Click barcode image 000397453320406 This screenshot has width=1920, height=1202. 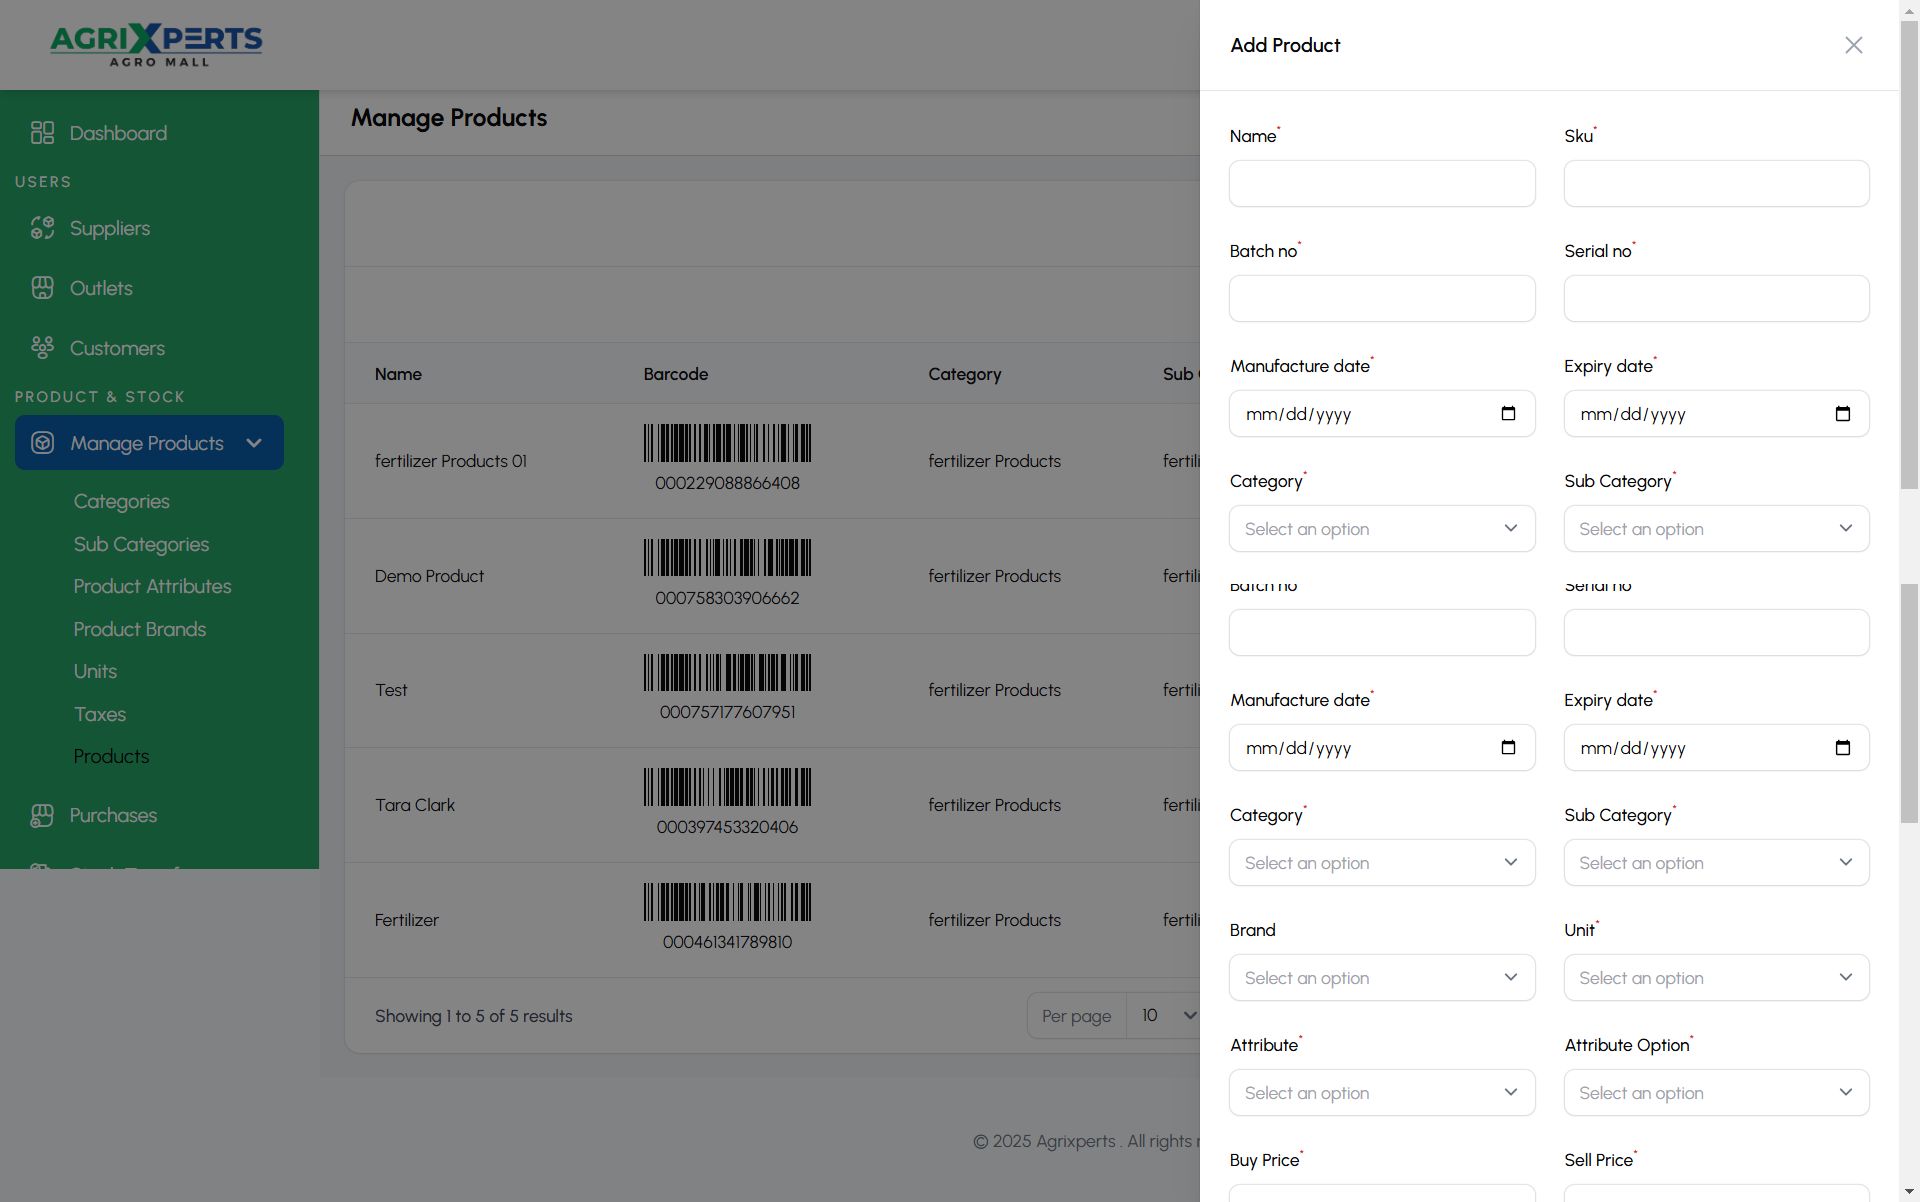(x=727, y=787)
